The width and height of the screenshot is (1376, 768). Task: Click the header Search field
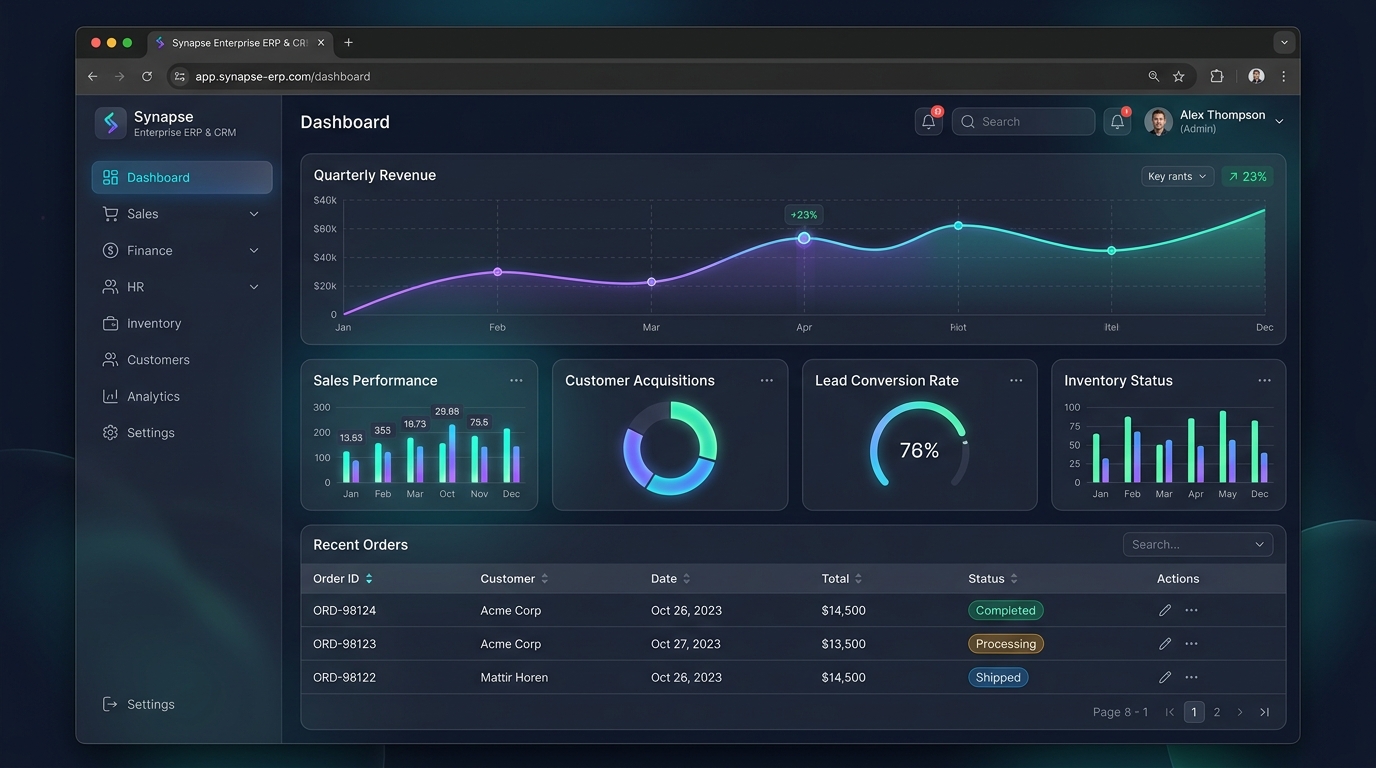1023,122
